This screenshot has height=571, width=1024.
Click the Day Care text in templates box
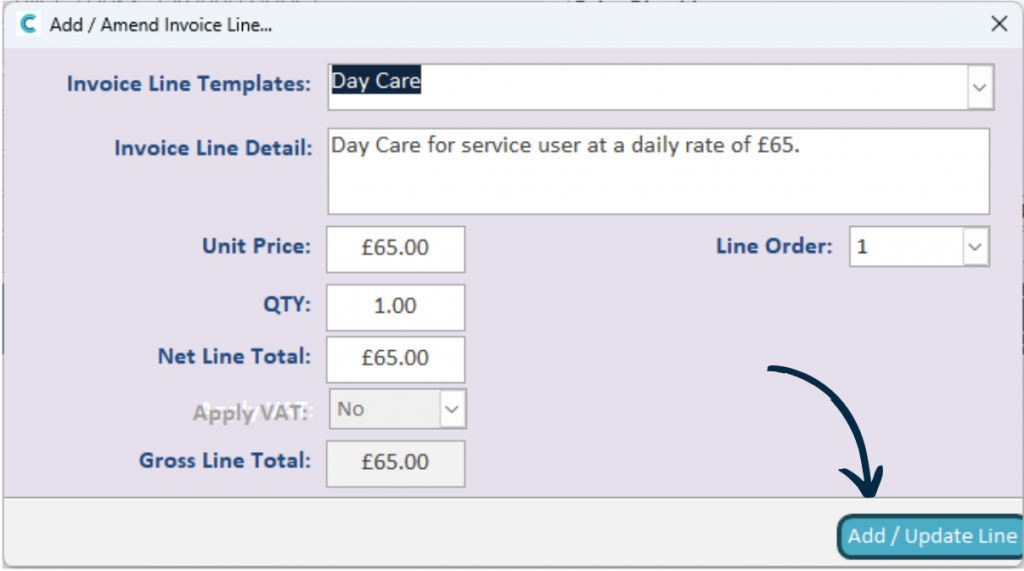tap(376, 80)
